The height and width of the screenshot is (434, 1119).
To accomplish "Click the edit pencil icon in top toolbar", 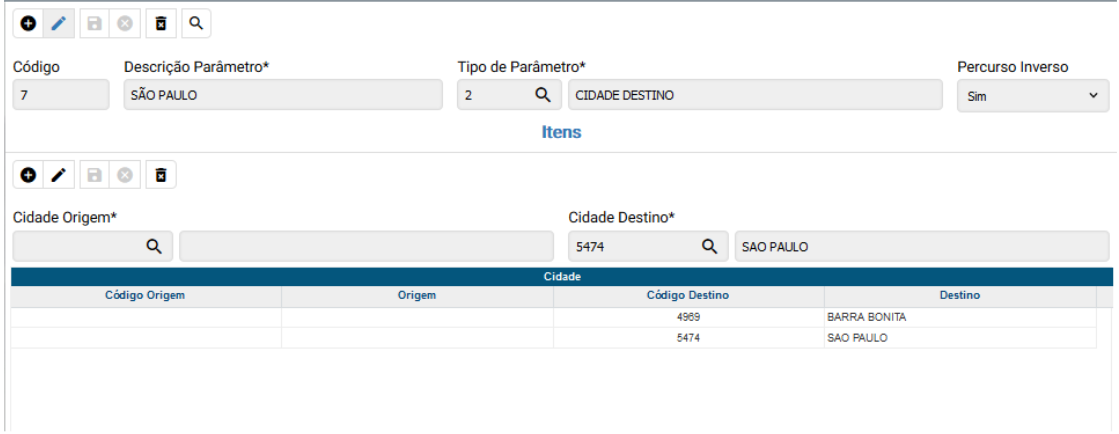I will coord(59,22).
